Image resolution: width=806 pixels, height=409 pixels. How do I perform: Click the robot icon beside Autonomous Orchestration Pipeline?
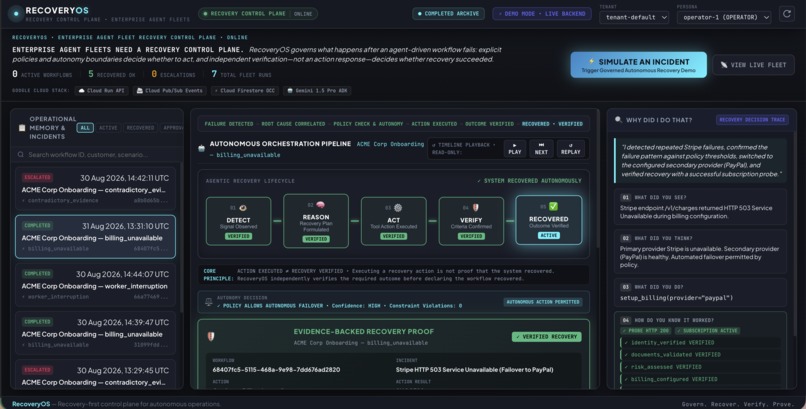tap(202, 148)
